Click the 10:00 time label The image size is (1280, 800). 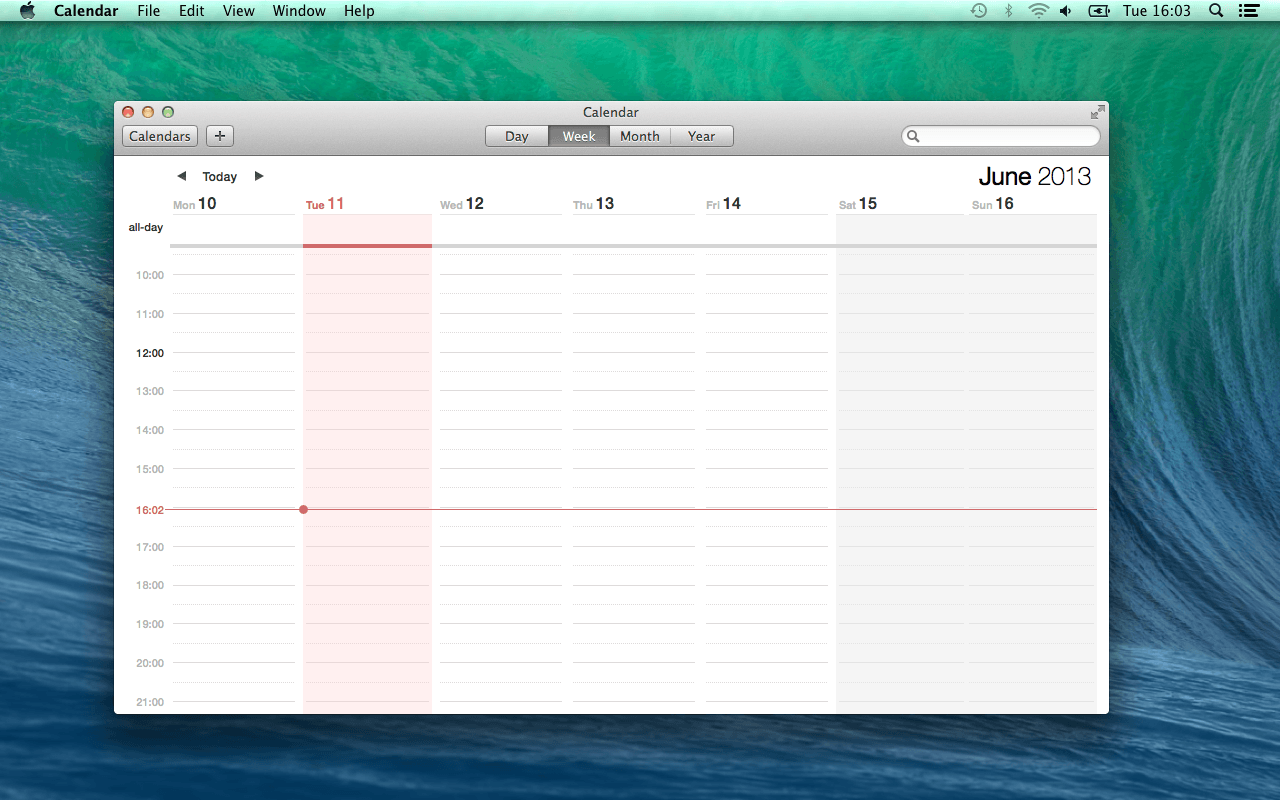point(150,275)
